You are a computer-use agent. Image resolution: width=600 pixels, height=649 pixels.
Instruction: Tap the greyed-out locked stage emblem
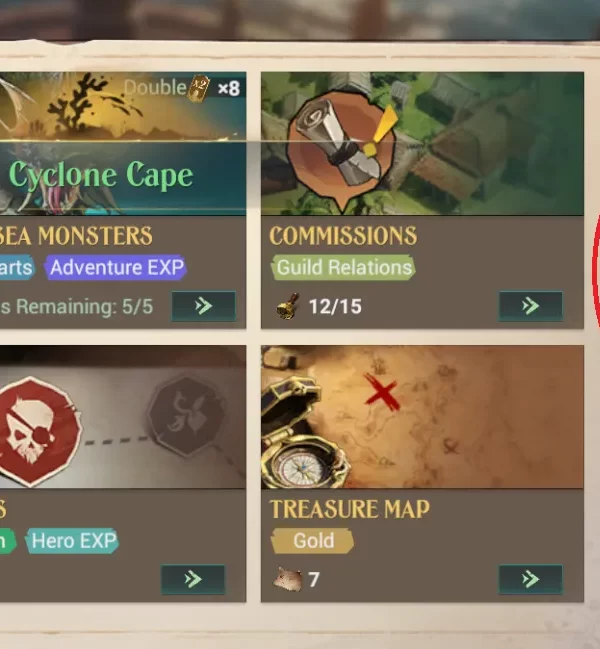(x=187, y=415)
